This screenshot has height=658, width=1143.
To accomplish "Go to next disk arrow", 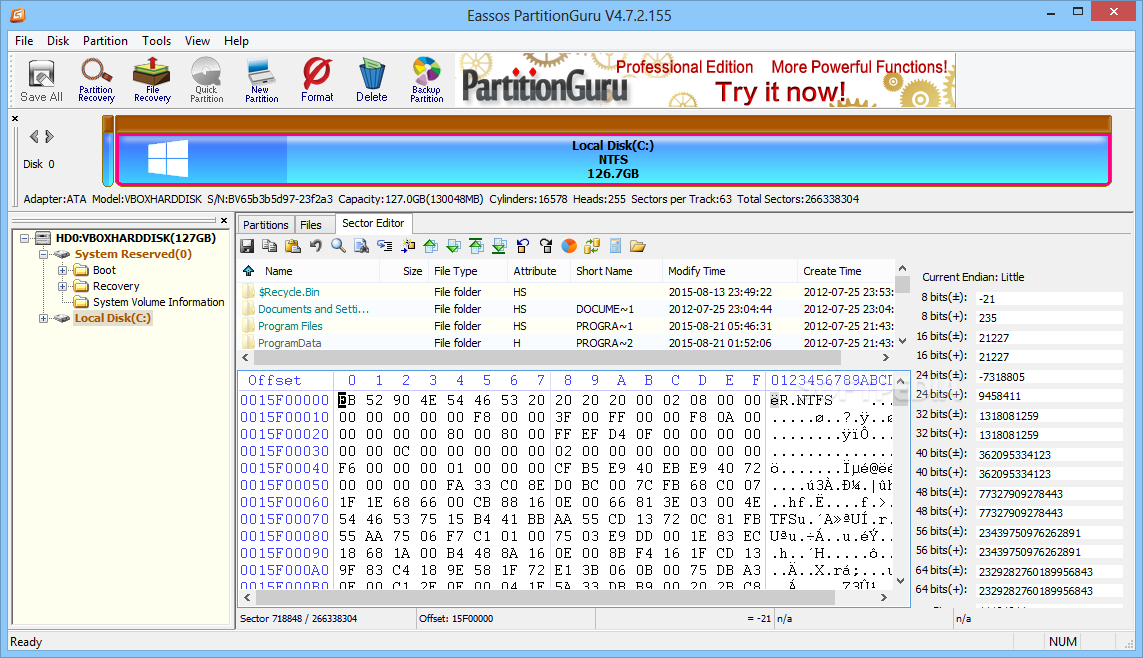I will point(50,136).
